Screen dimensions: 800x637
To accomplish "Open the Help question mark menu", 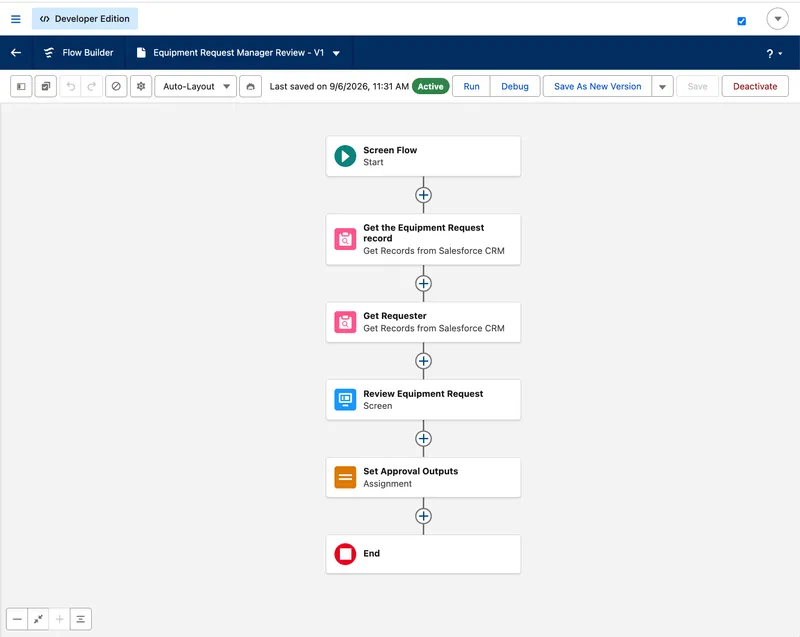I will [774, 53].
